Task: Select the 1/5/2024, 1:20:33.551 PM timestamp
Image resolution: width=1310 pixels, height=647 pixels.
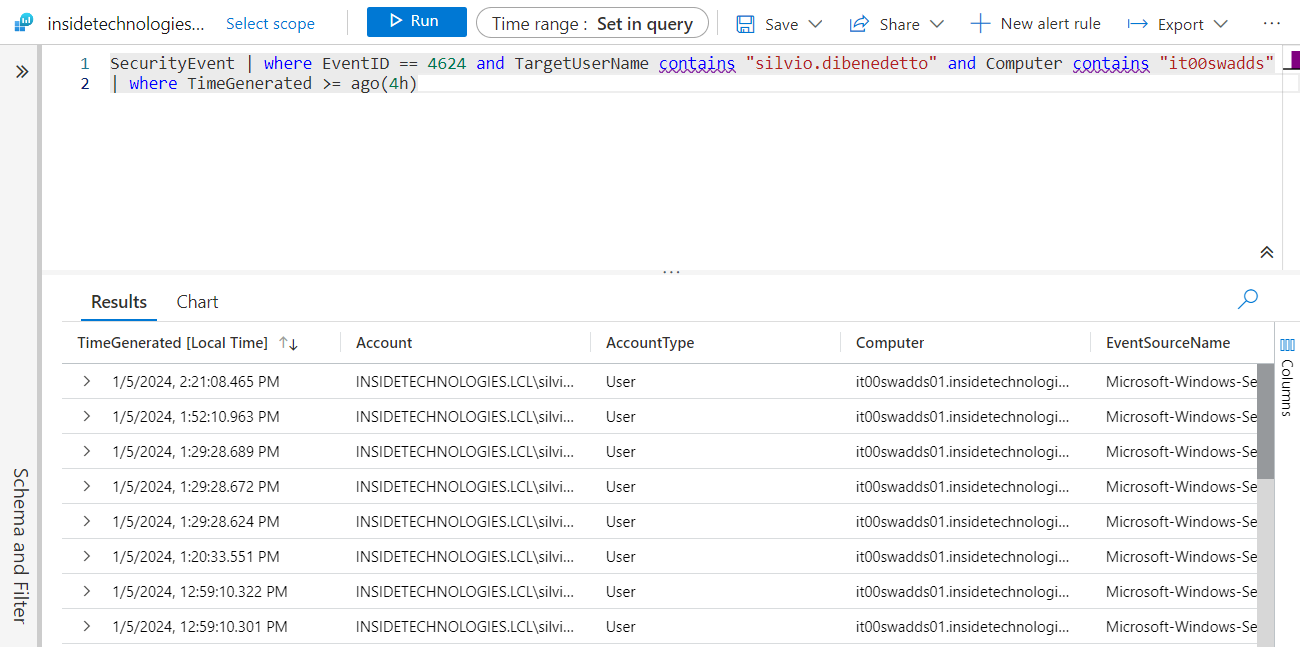Action: [196, 557]
